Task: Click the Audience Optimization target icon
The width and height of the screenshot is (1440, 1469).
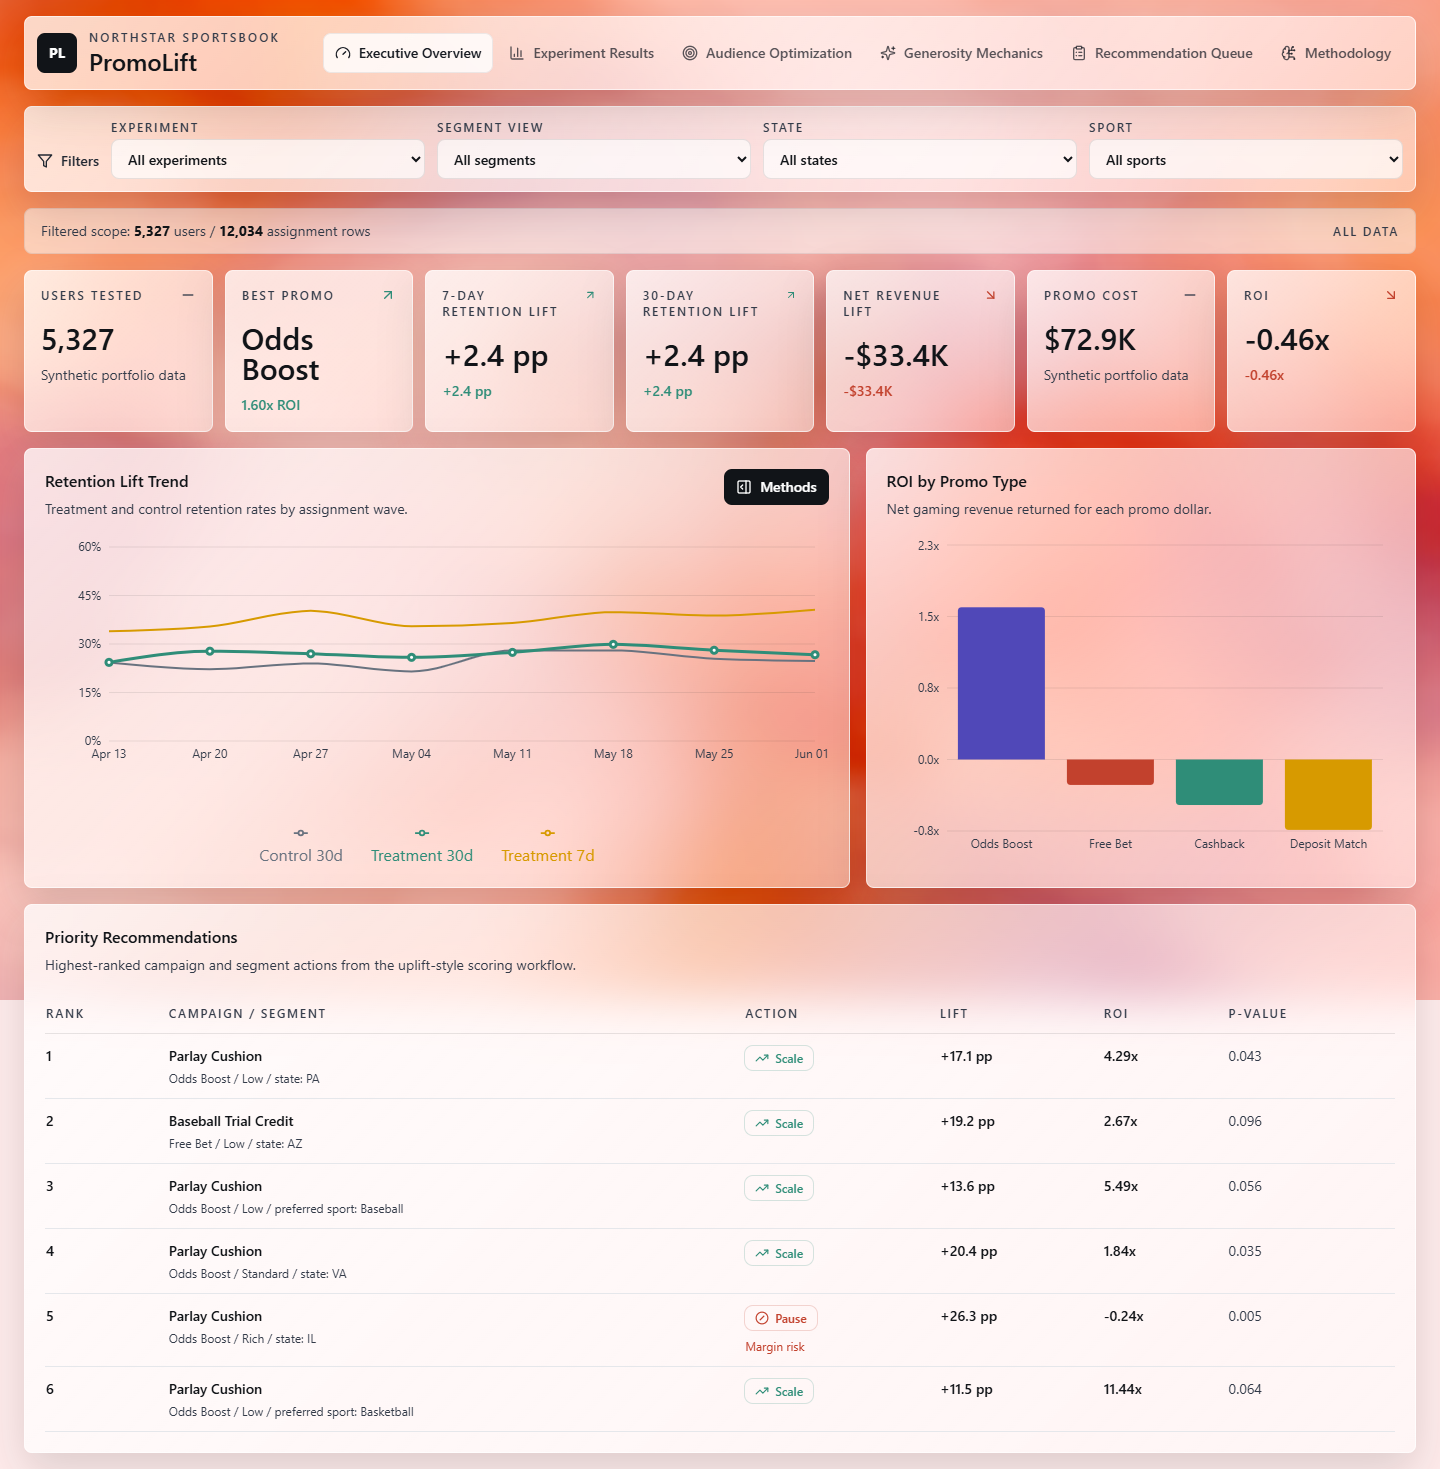Action: (x=690, y=53)
